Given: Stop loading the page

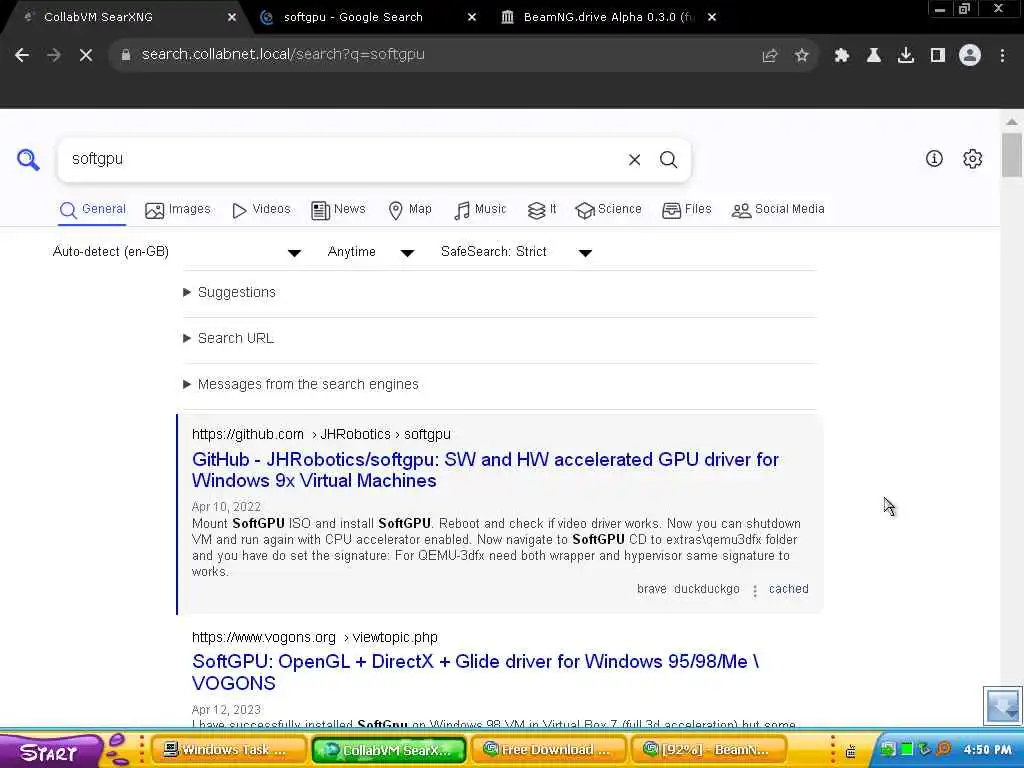Looking at the screenshot, I should (x=86, y=56).
